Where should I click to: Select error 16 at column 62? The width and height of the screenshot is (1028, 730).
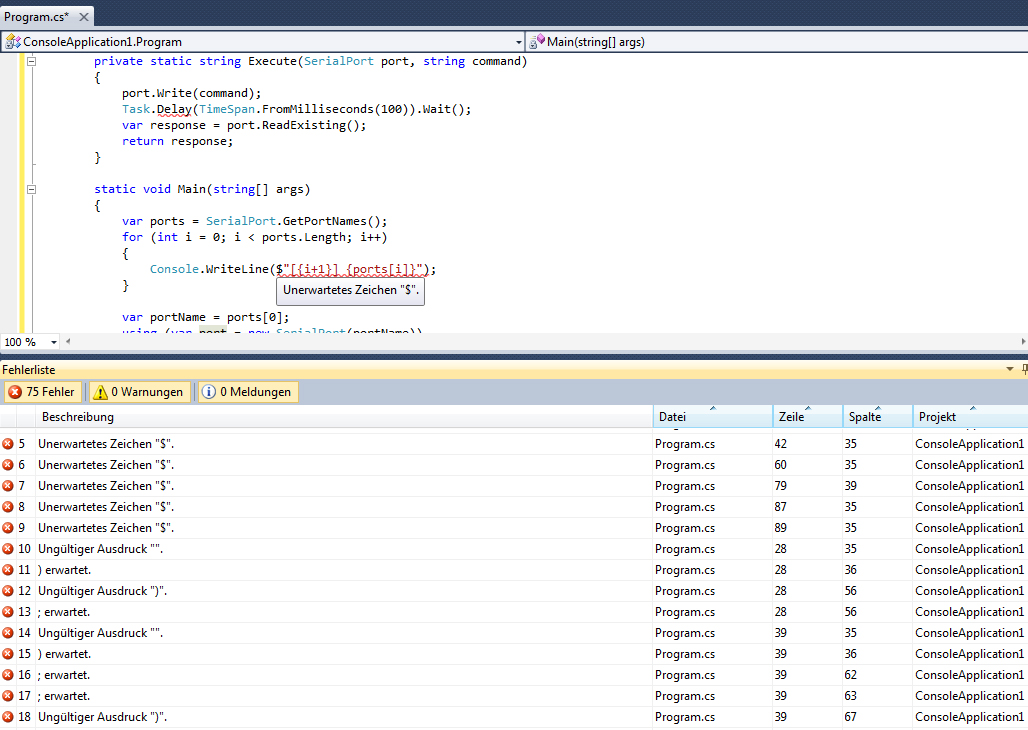click(514, 675)
